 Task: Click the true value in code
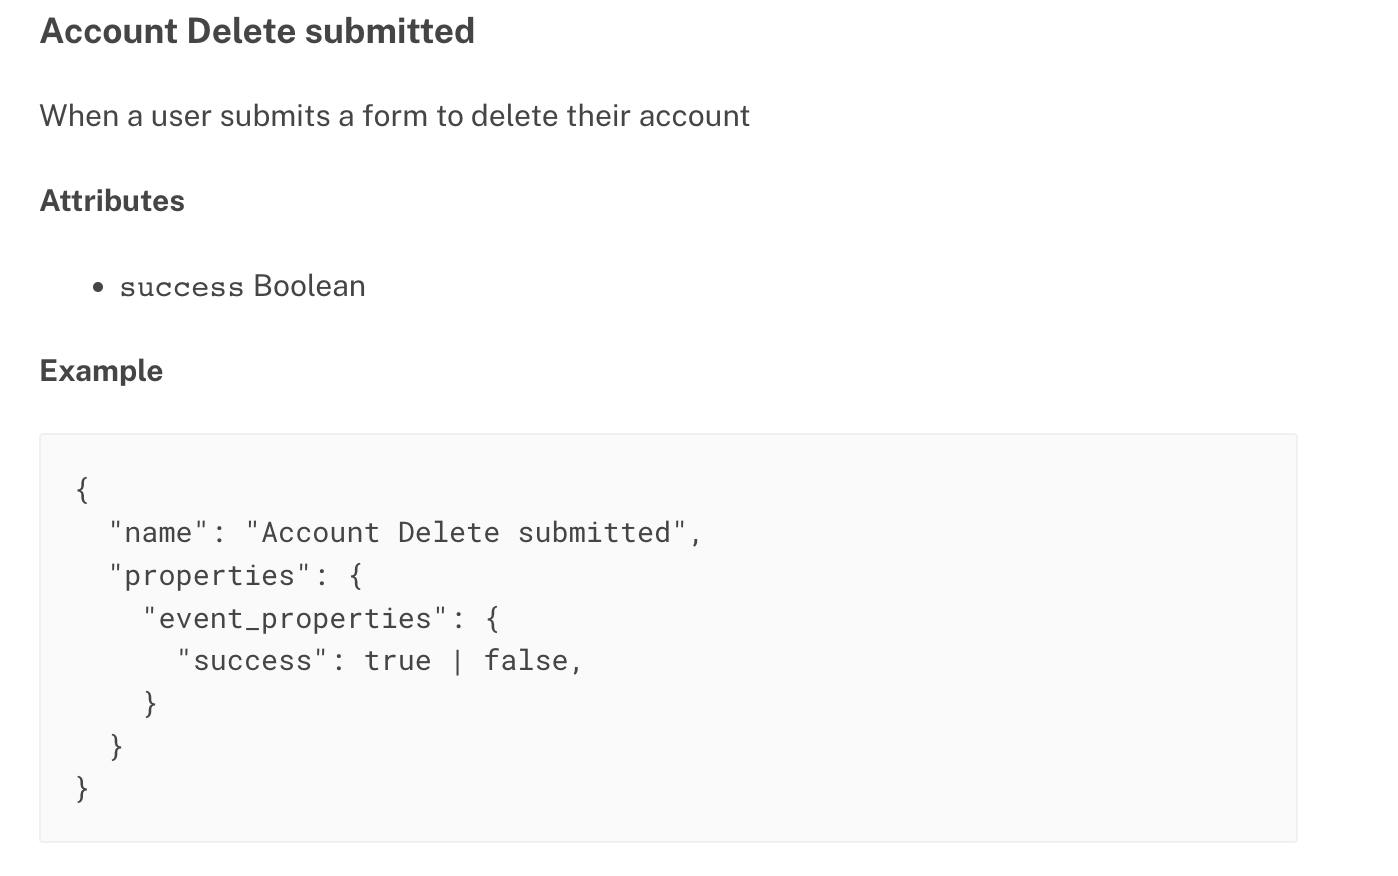pyautogui.click(x=398, y=661)
